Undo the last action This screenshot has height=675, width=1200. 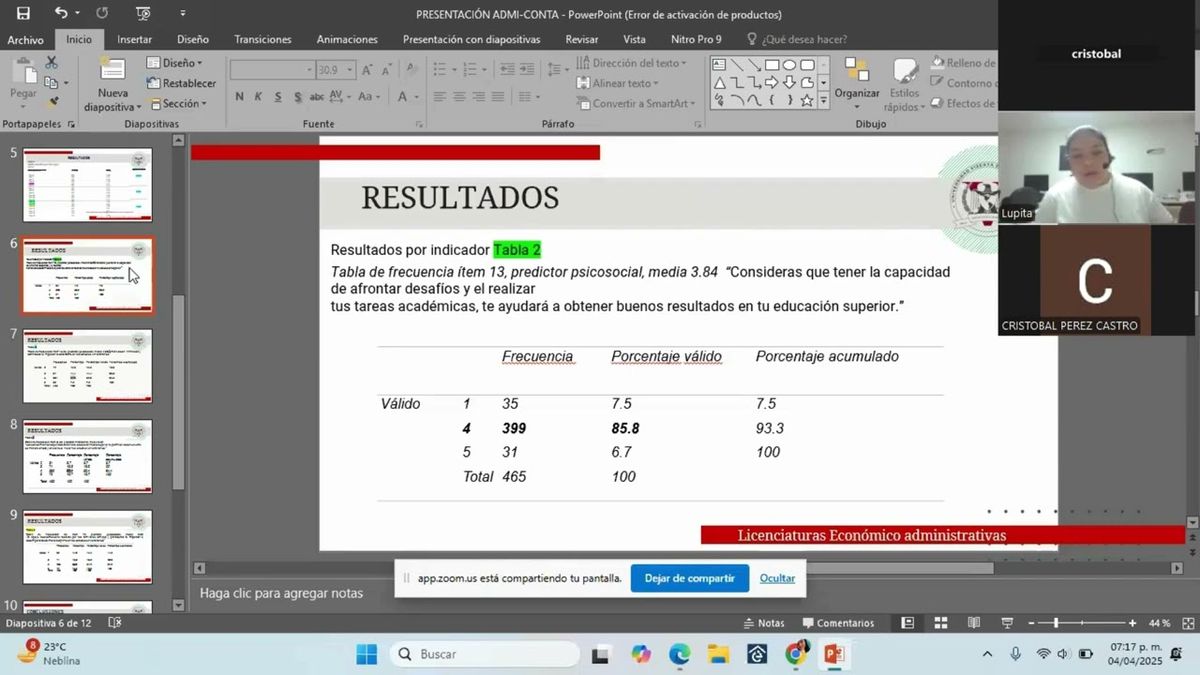62,13
